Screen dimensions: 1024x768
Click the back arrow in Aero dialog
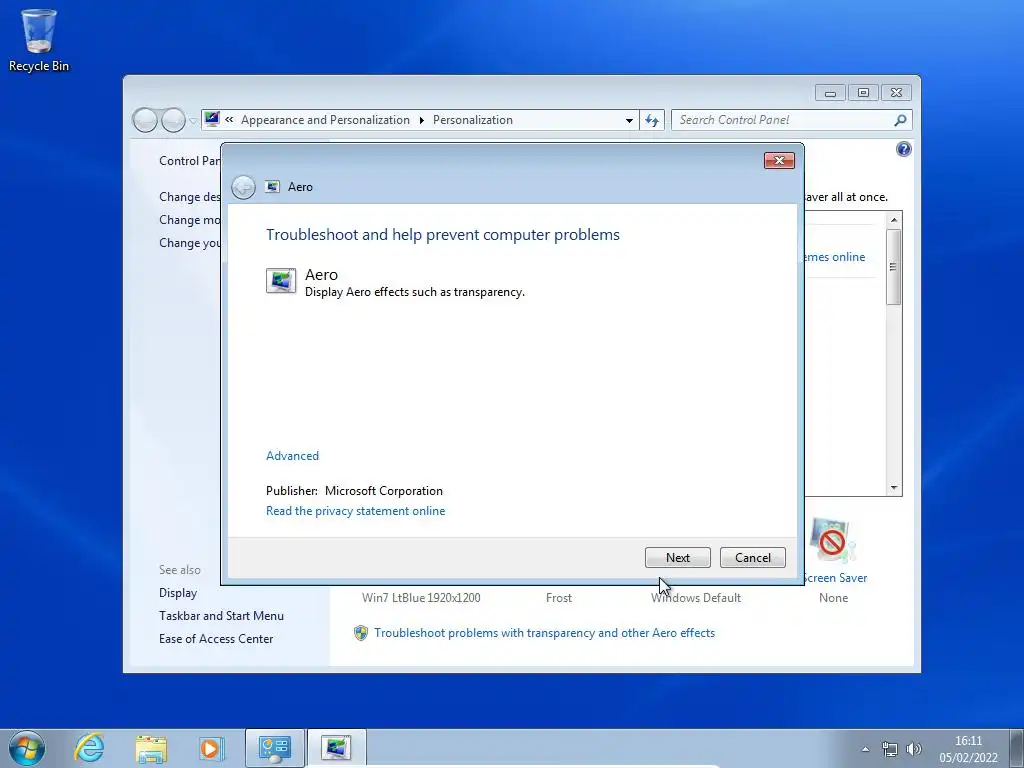pyautogui.click(x=243, y=187)
